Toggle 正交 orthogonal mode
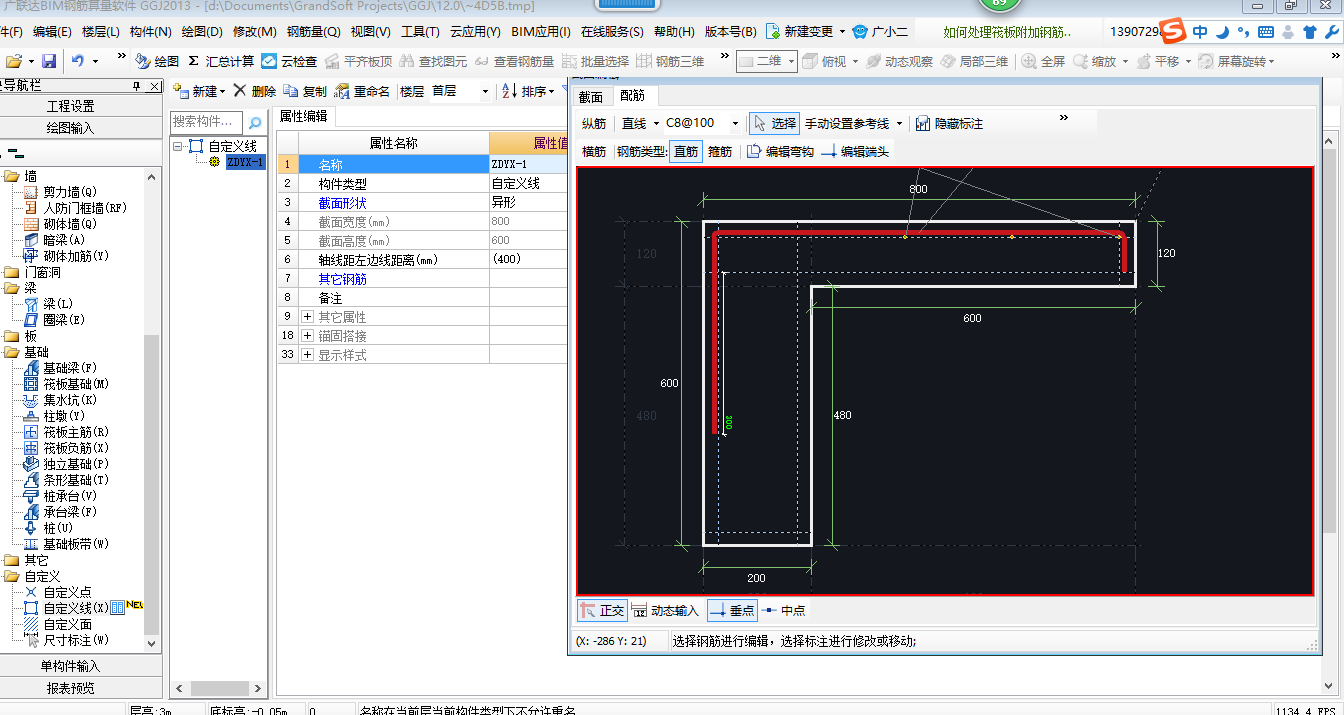 pos(601,610)
